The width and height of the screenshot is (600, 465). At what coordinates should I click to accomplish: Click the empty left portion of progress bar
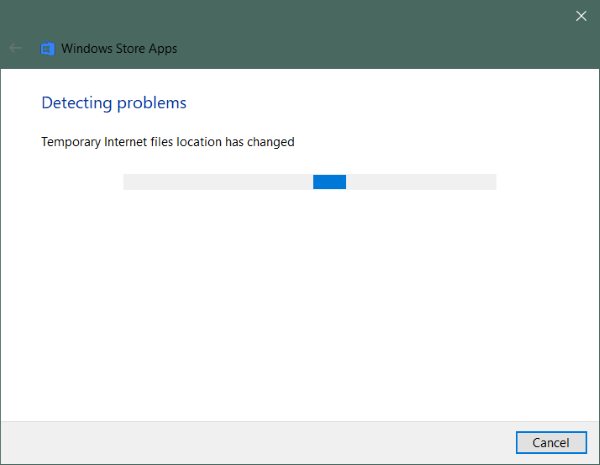pyautogui.click(x=217, y=181)
